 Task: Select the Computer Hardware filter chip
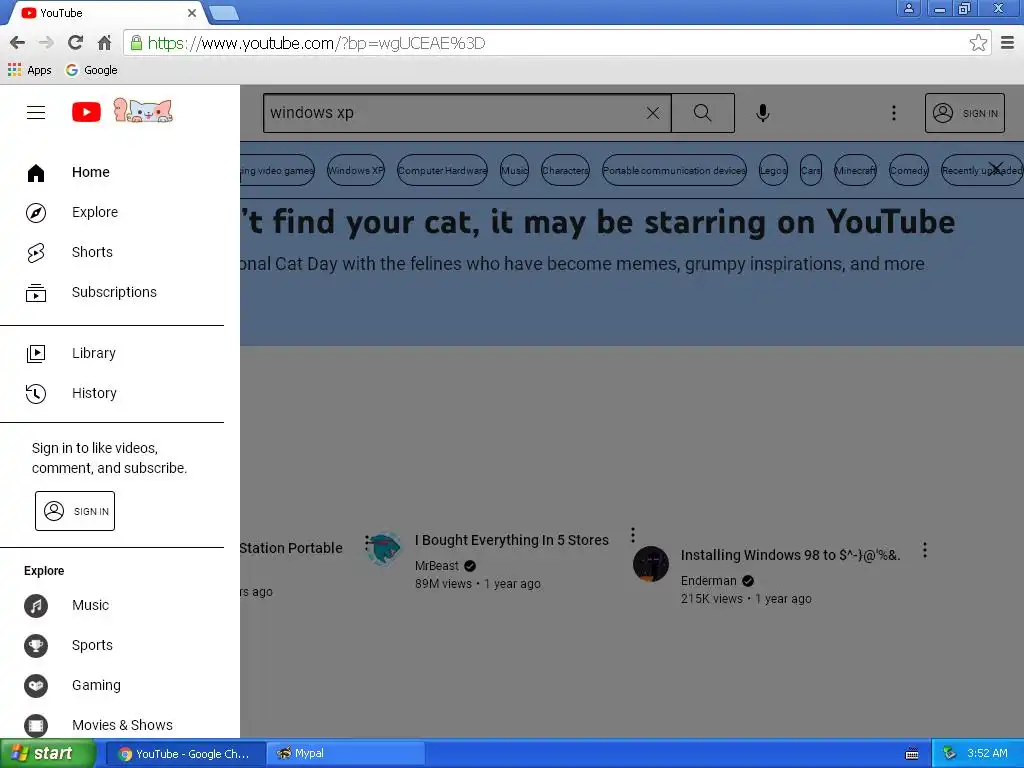tap(442, 170)
